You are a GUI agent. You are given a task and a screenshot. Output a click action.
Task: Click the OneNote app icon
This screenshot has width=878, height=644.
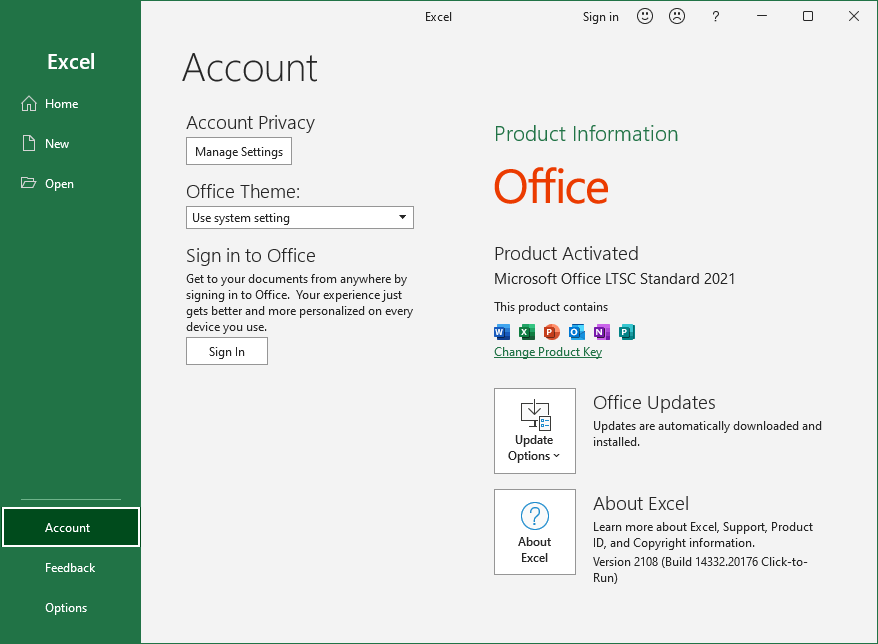click(601, 332)
